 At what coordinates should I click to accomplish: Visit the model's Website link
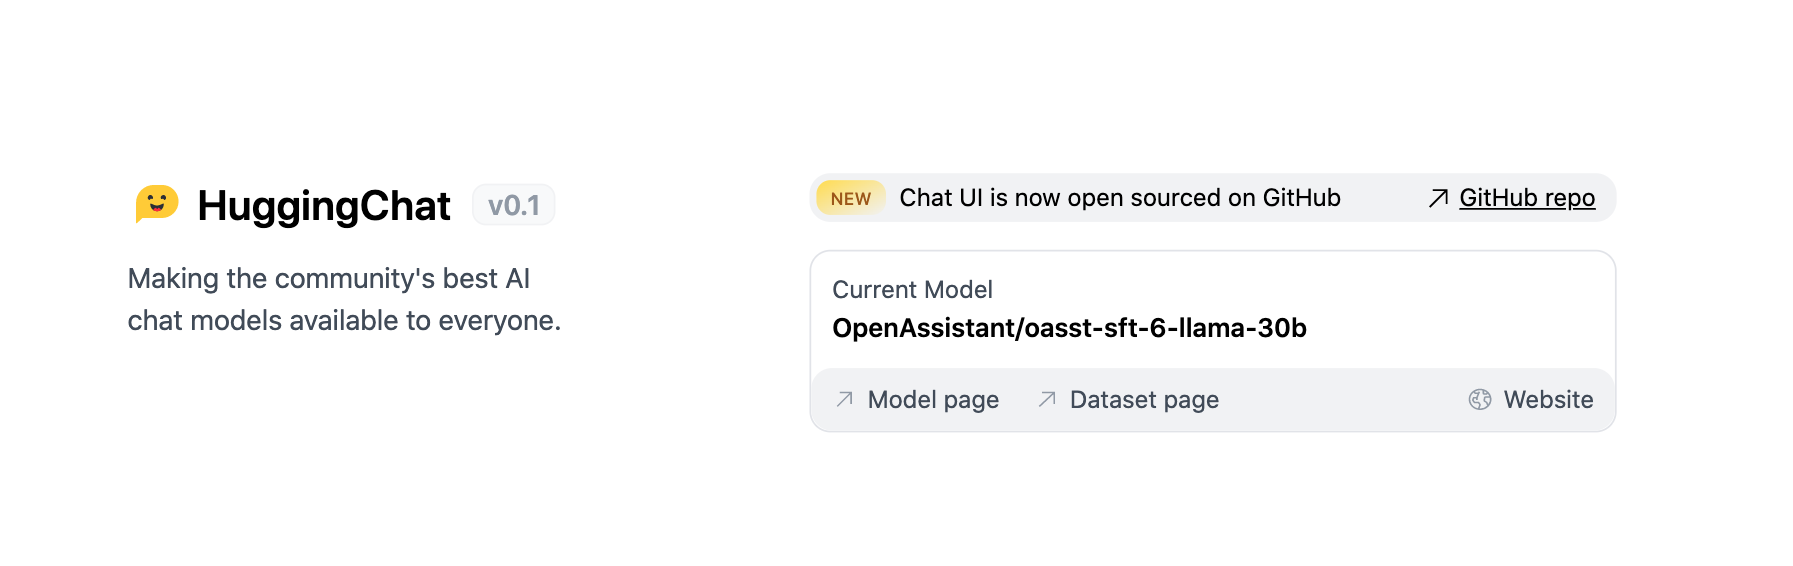click(1548, 399)
